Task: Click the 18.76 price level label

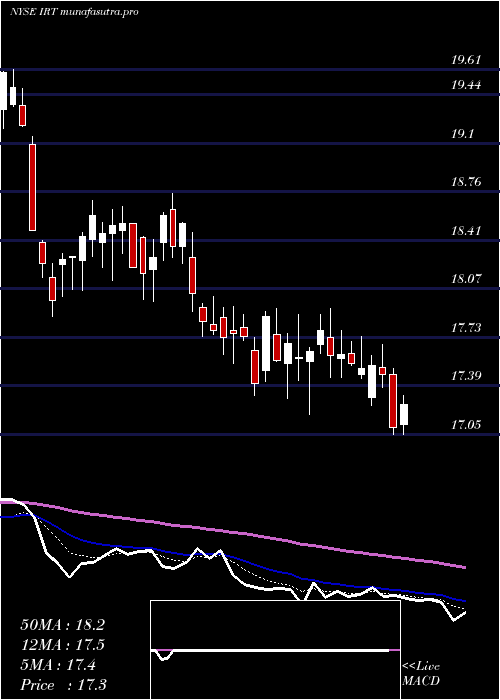Action: pos(466,182)
